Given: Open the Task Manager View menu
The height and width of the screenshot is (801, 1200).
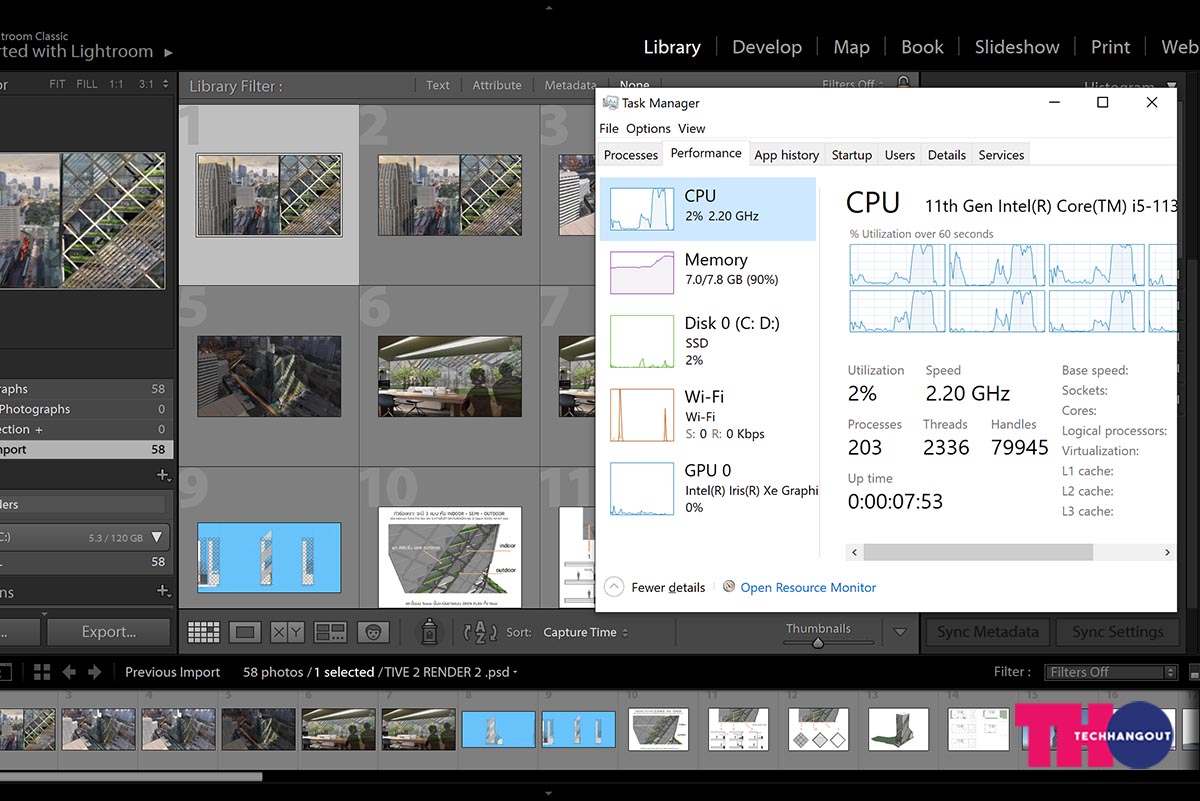Looking at the screenshot, I should [x=691, y=128].
